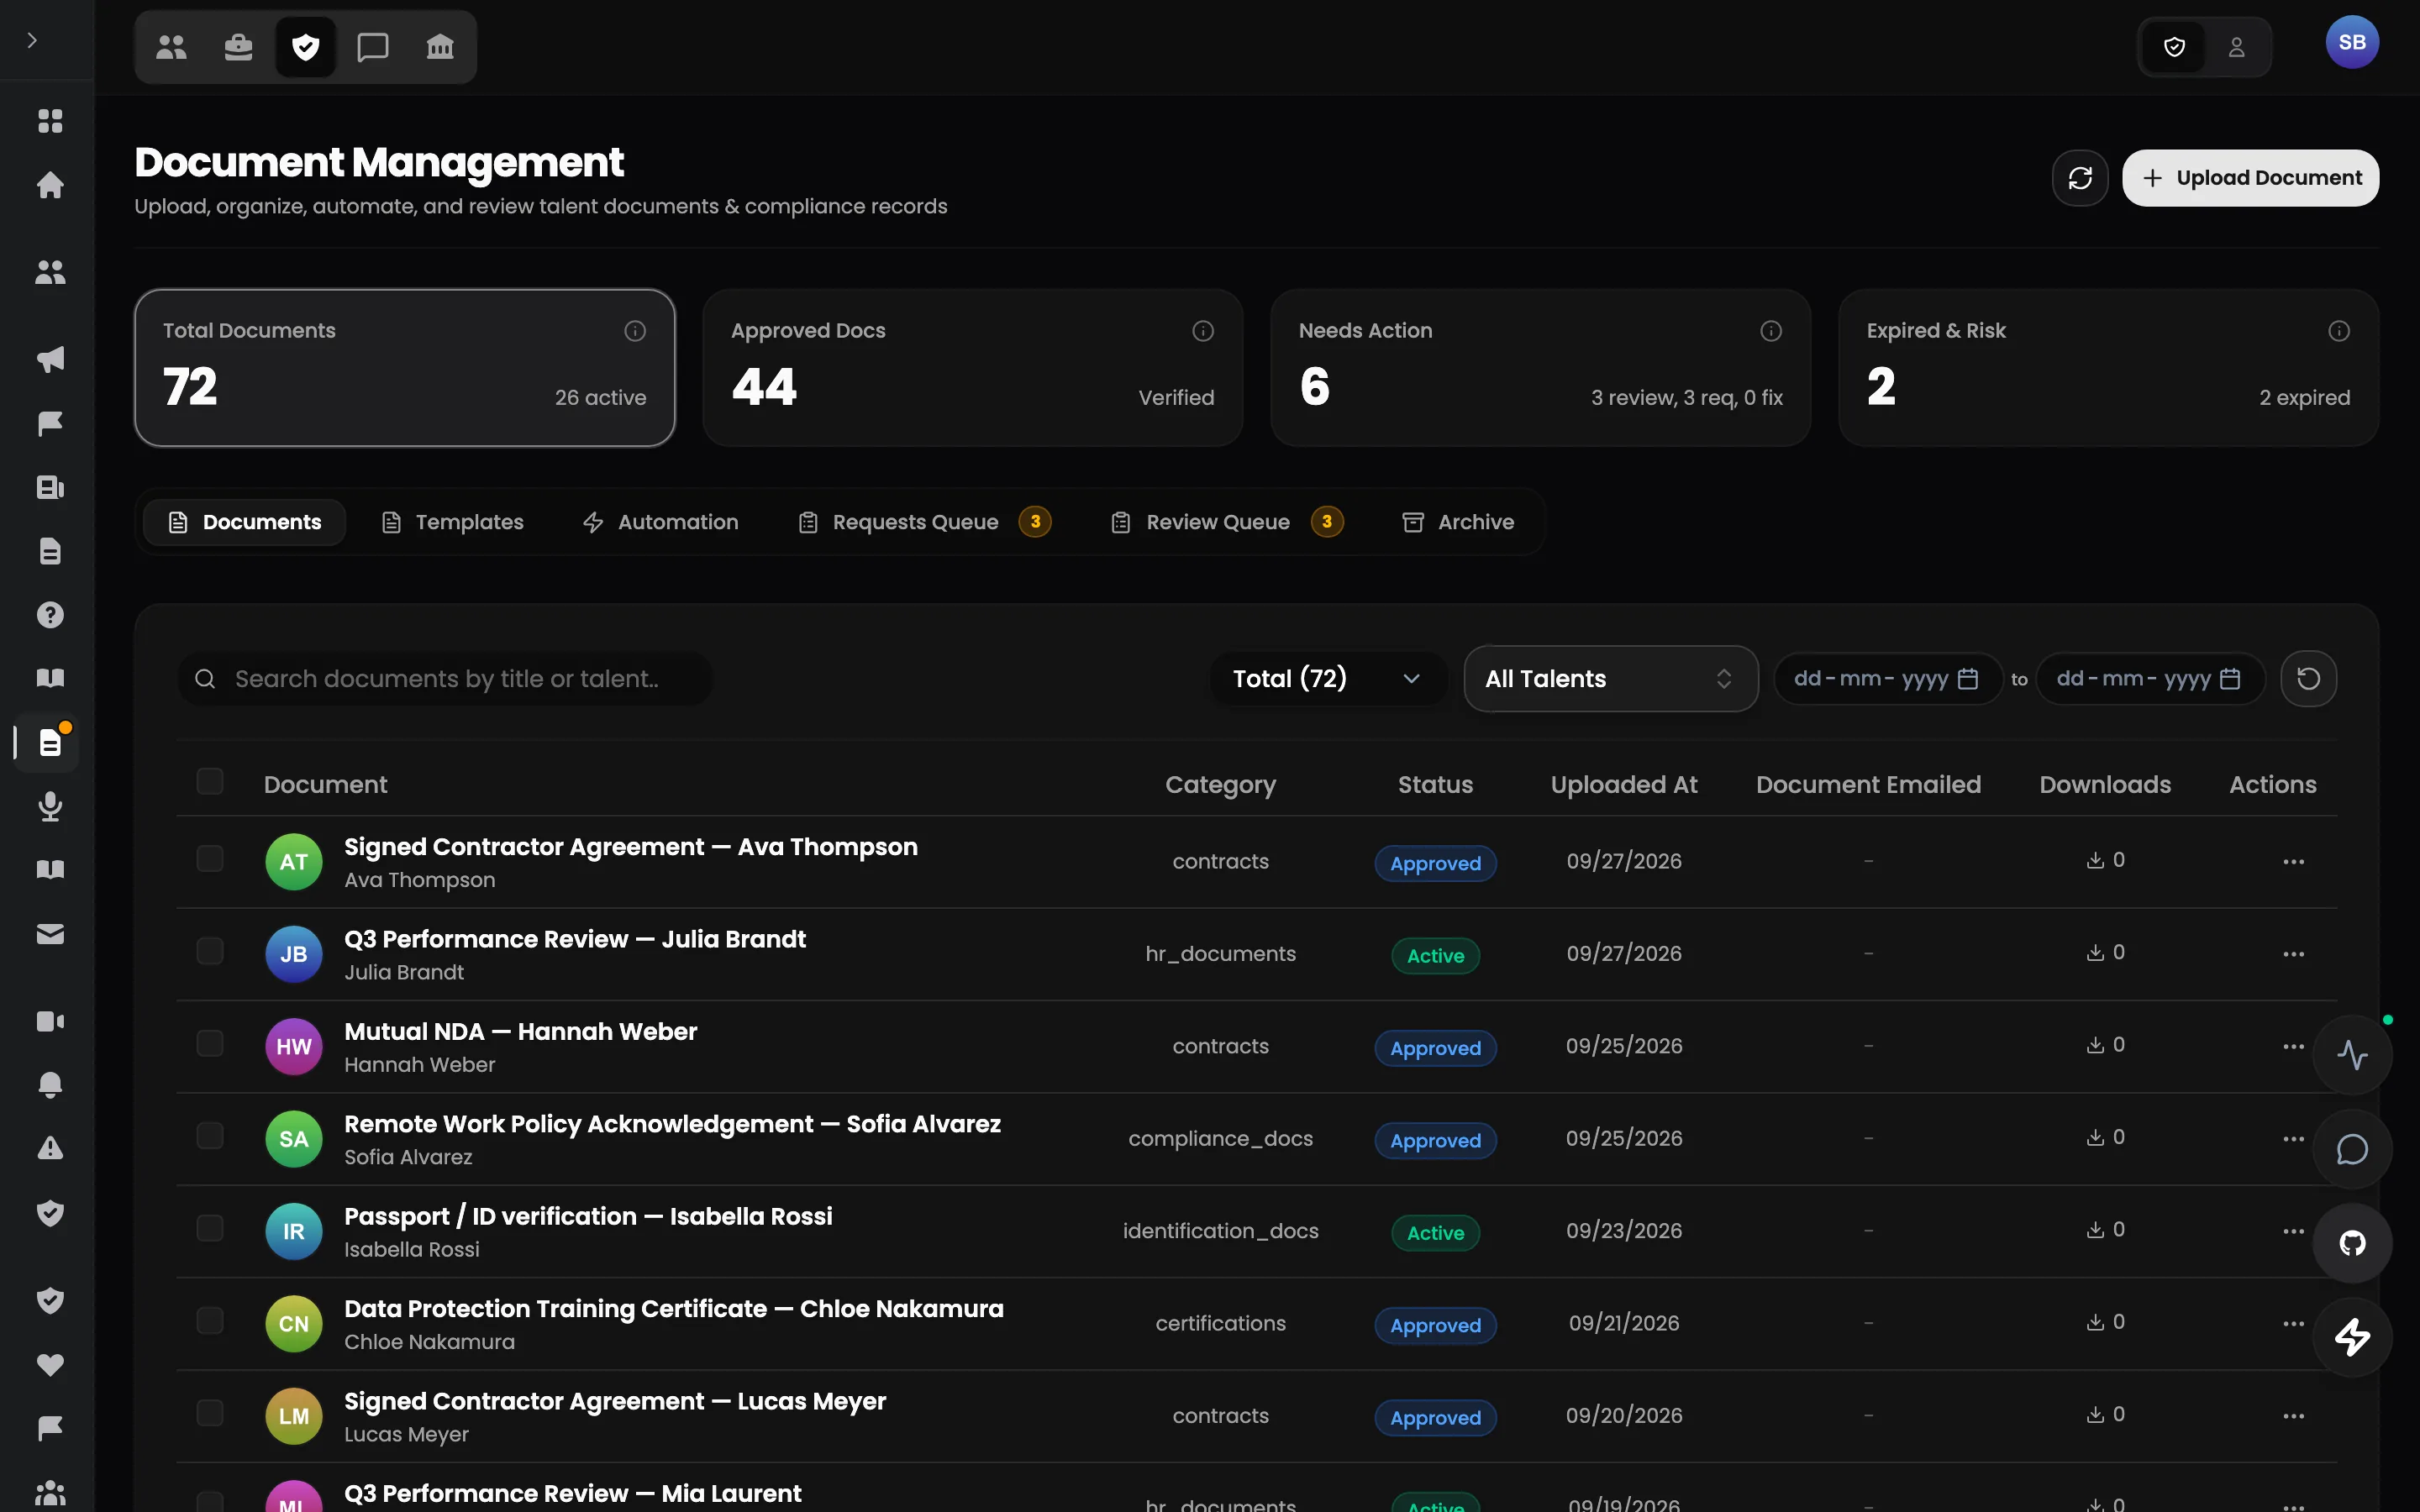Viewport: 2420px width, 1512px height.
Task: Show info for Total Documents card
Action: tap(635, 331)
